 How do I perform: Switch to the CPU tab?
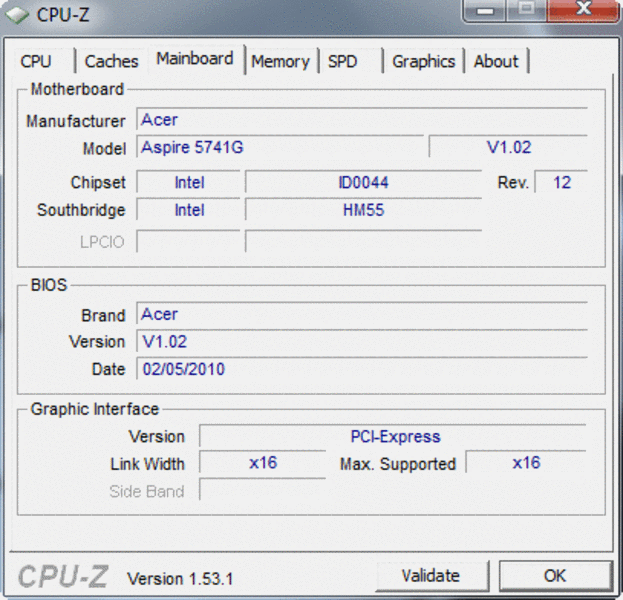pos(36,62)
